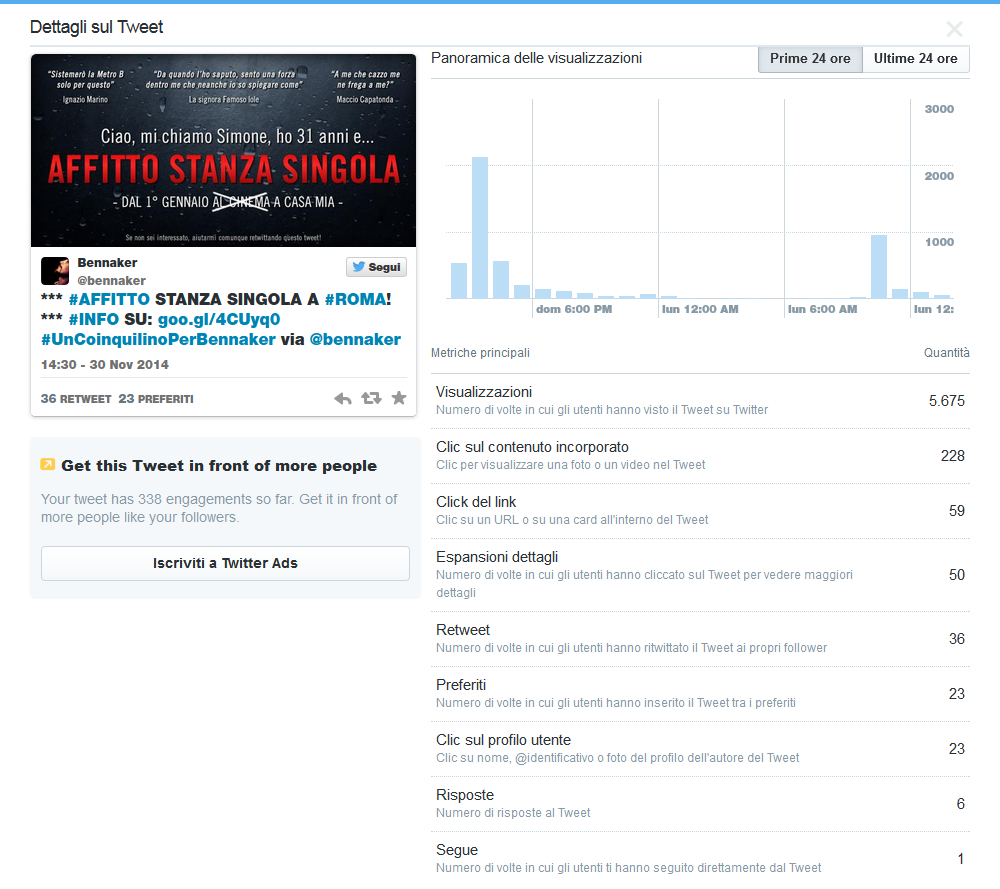Click the retweet icon below the tweet
Screen dimensions: 1000x889
pyautogui.click(x=371, y=397)
